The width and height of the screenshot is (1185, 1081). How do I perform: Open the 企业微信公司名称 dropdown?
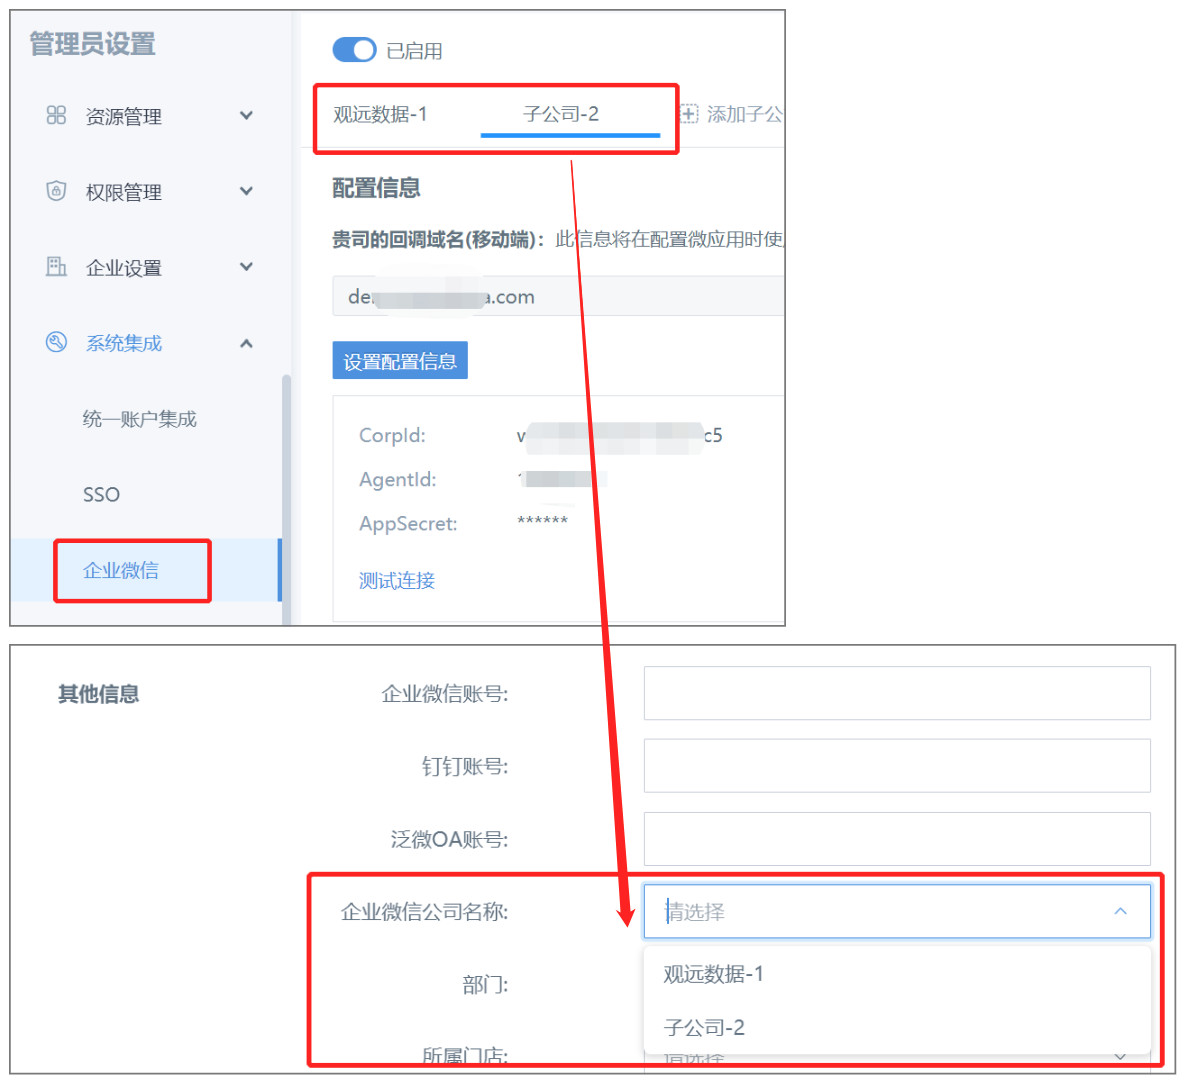click(896, 911)
